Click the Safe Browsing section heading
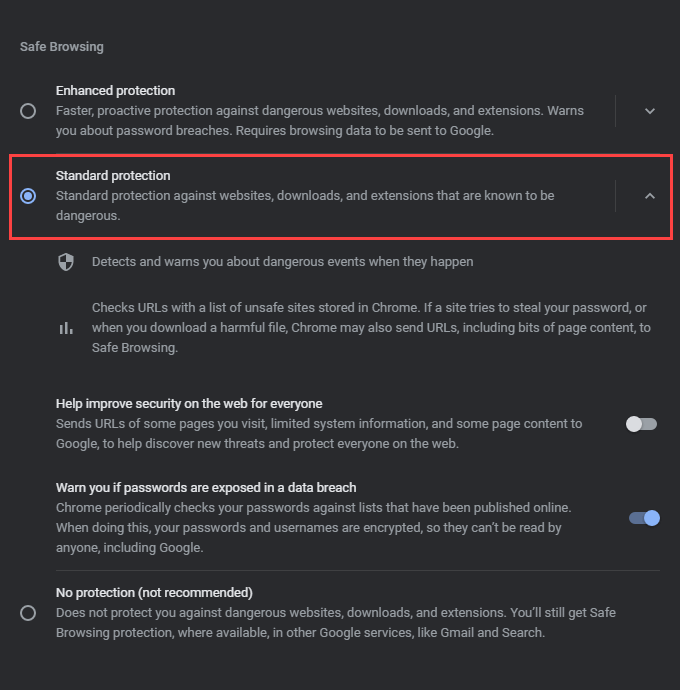 (62, 47)
